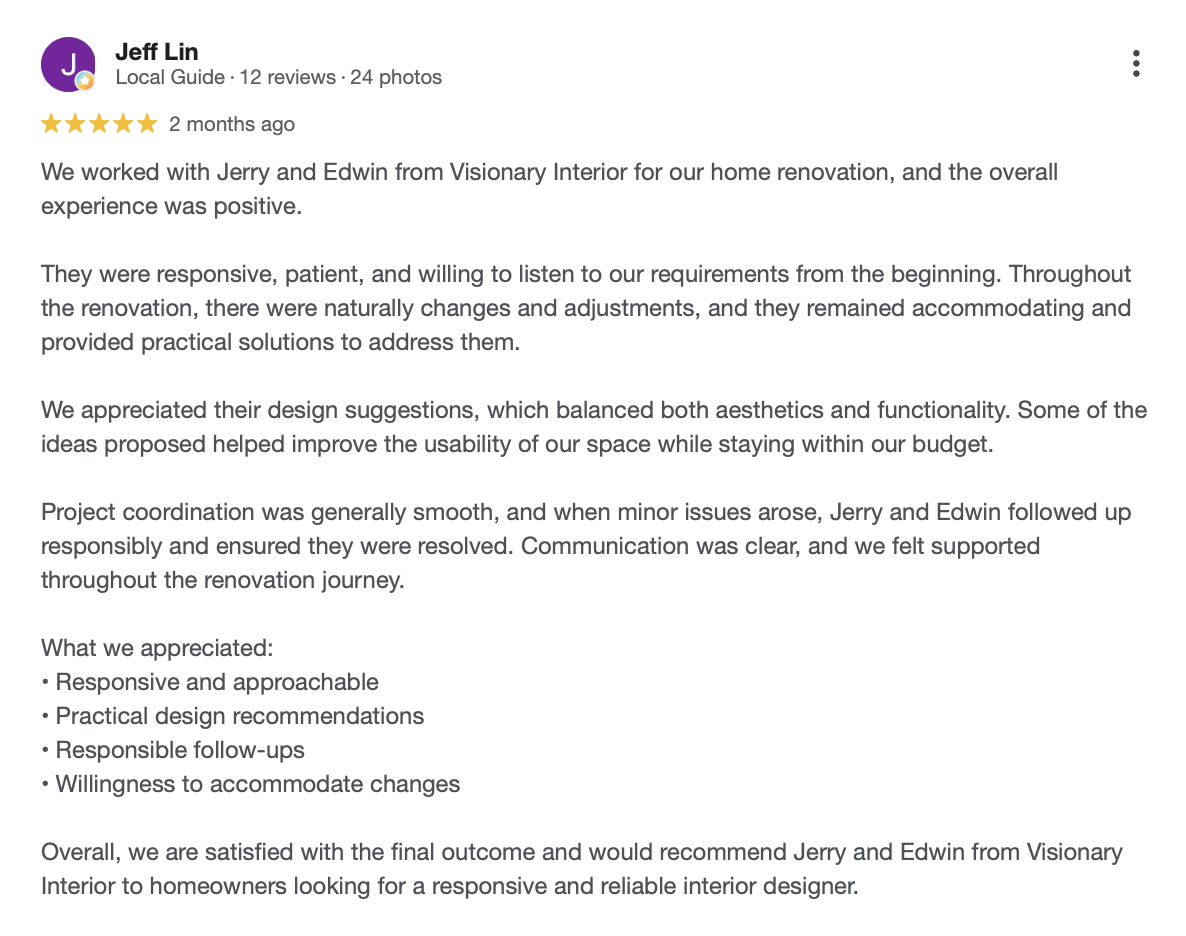Image resolution: width=1186 pixels, height=936 pixels.
Task: Click the 'What we appreciated:' heading
Action: [157, 648]
